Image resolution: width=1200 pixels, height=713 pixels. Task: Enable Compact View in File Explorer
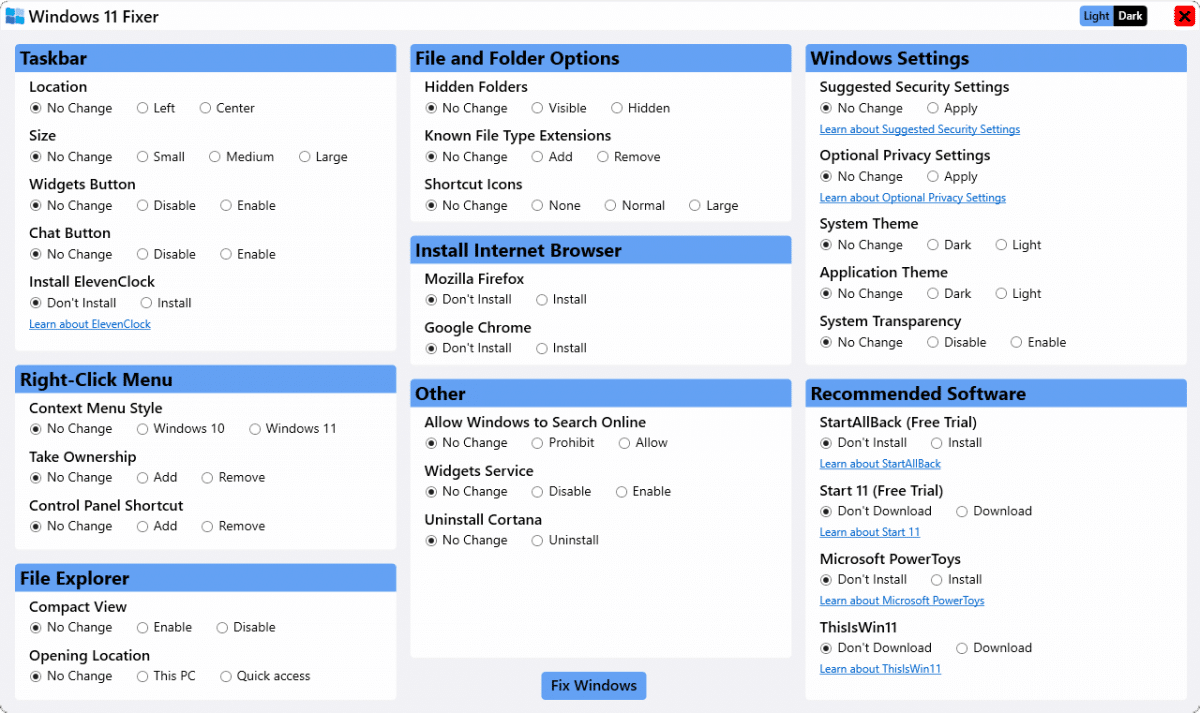point(142,627)
